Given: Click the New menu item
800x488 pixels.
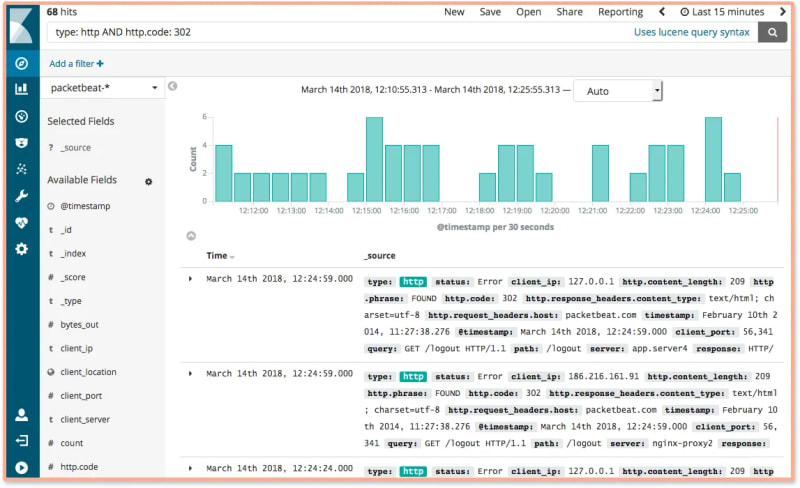Looking at the screenshot, I should pyautogui.click(x=454, y=12).
